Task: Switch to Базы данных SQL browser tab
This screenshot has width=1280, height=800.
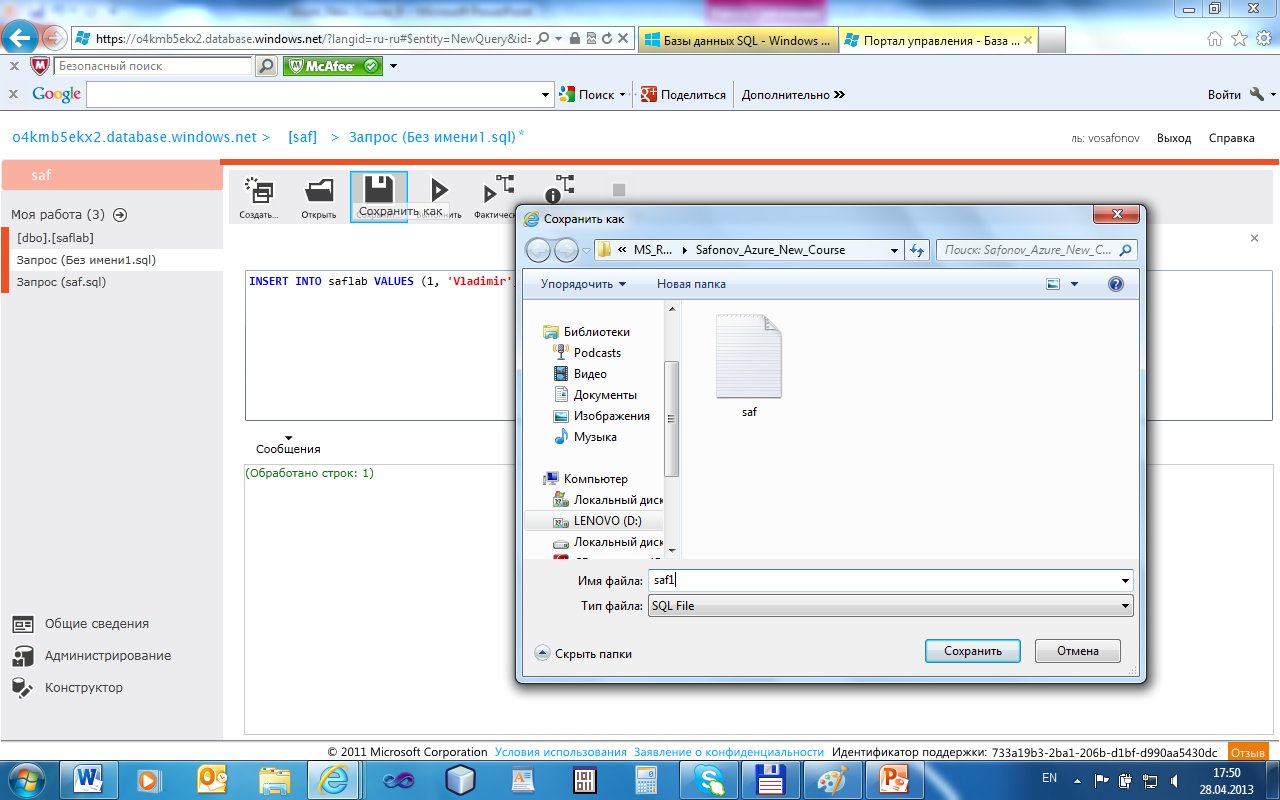Action: (738, 40)
